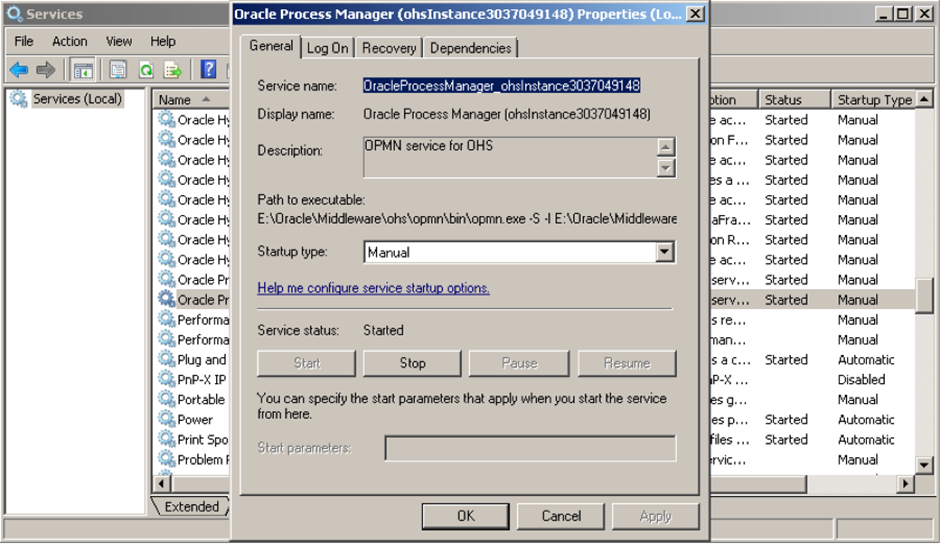940x544 pixels.
Task: Click the Refresh toolbar icon
Action: tap(146, 69)
